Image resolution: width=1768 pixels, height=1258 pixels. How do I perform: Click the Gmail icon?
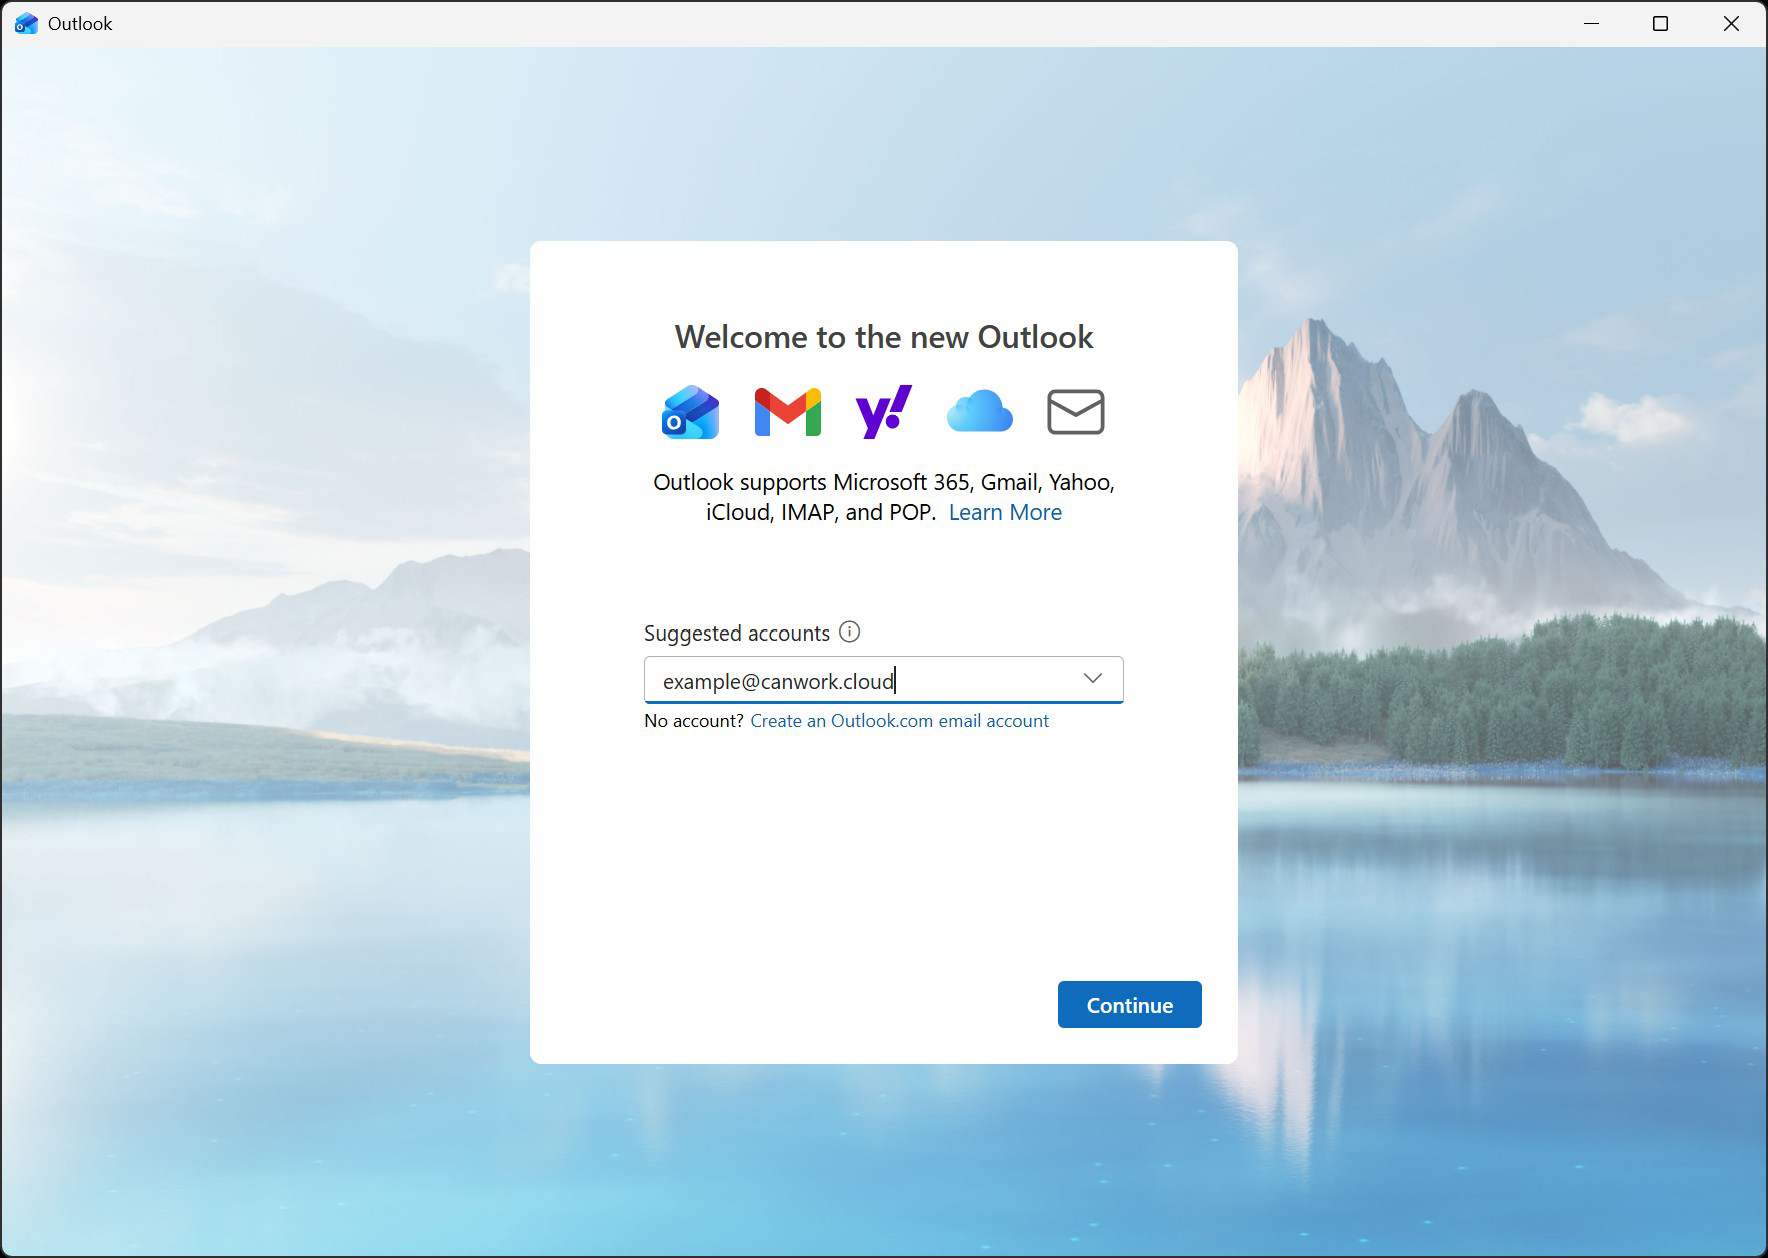787,412
